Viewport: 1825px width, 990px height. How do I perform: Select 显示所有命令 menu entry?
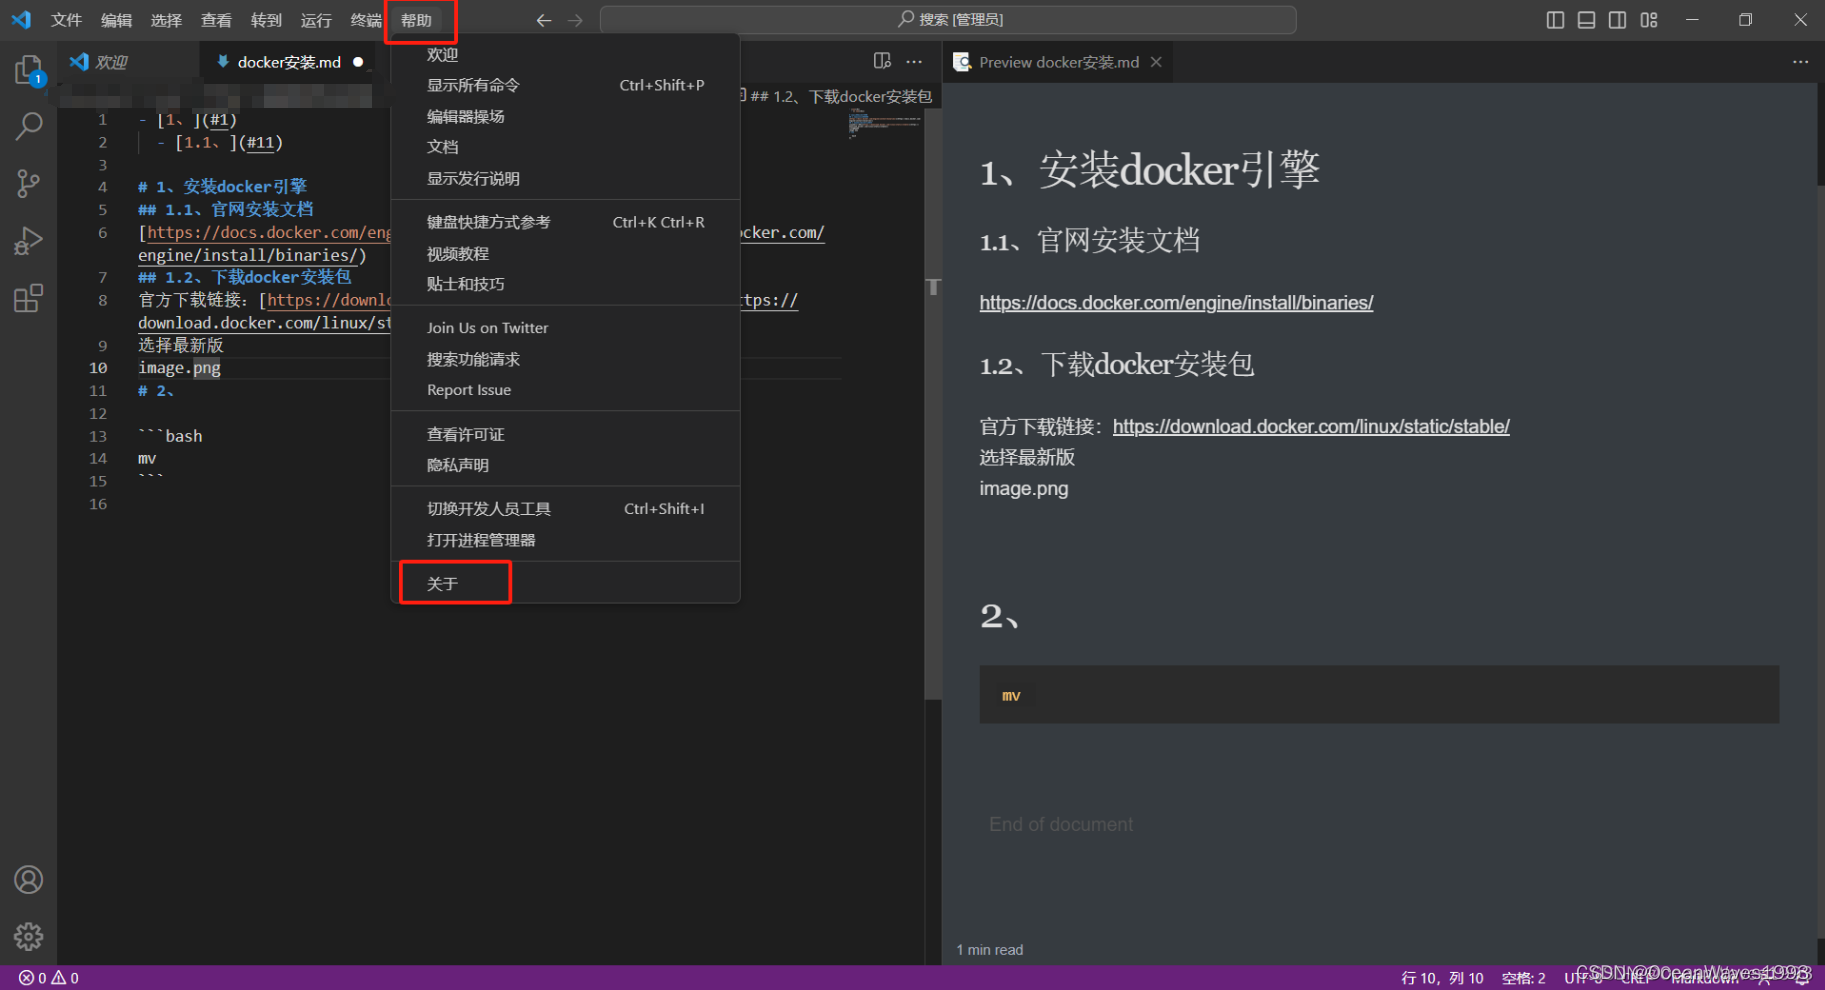pos(565,85)
